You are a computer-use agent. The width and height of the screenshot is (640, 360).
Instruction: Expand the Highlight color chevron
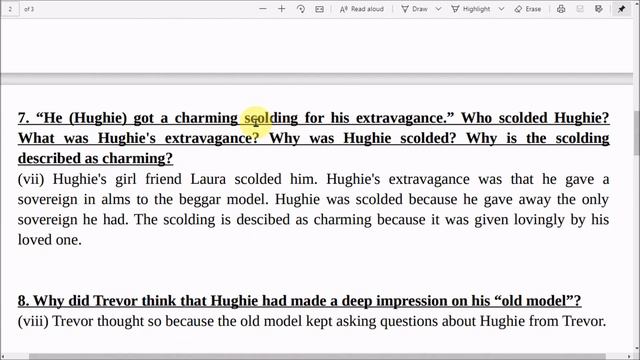pyautogui.click(x=501, y=9)
